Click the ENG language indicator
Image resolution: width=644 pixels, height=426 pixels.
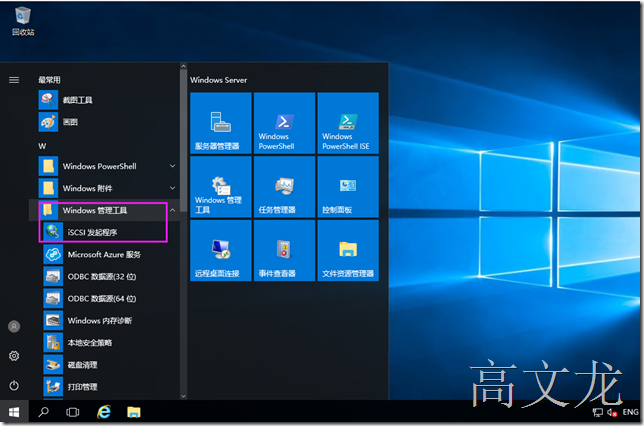pos(630,412)
